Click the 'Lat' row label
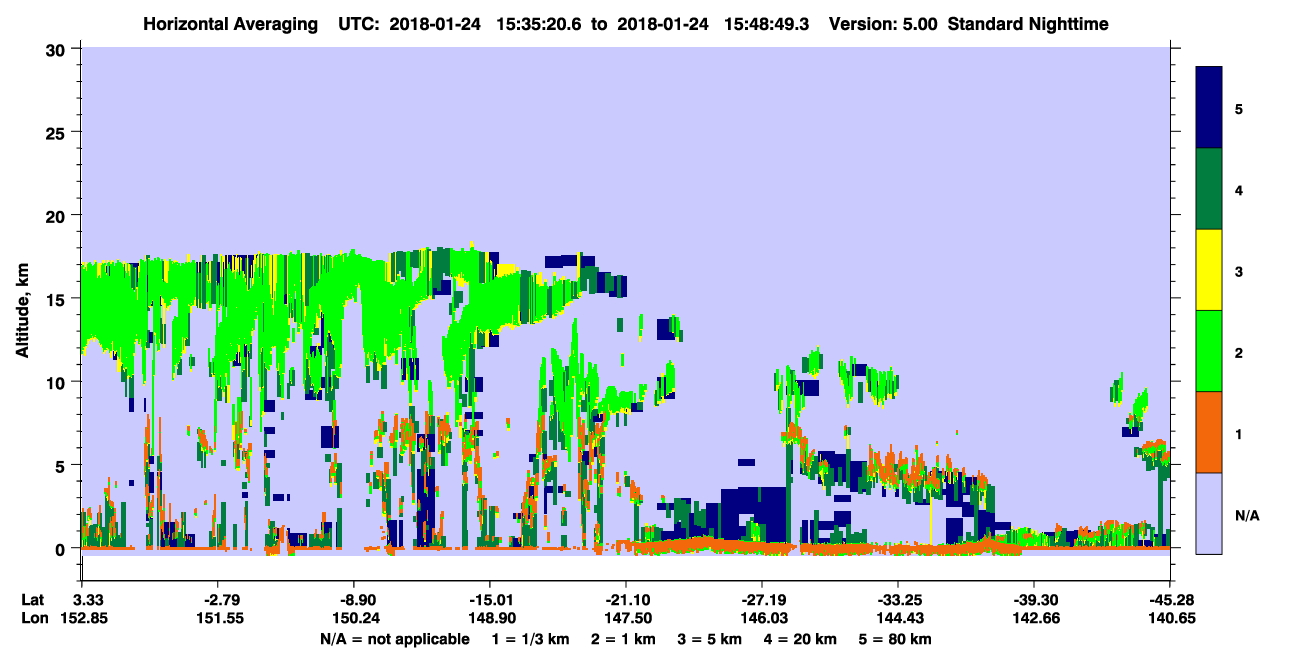This screenshot has width=1300, height=667. point(32,600)
